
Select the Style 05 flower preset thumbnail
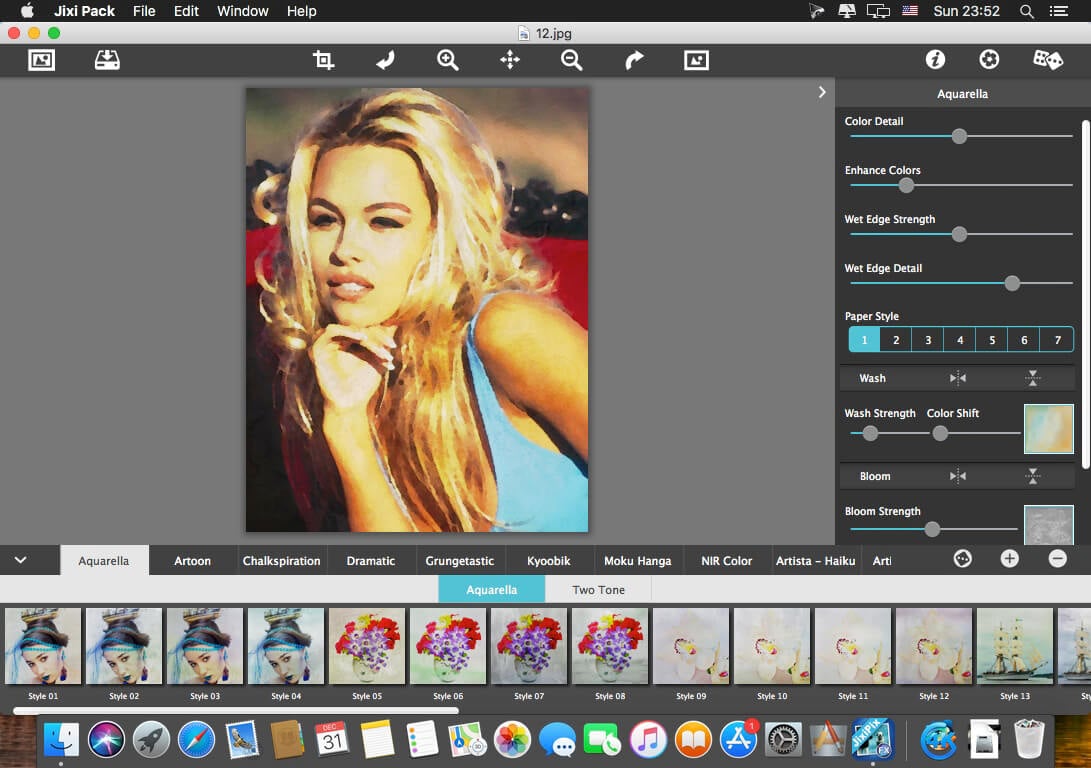coord(367,646)
